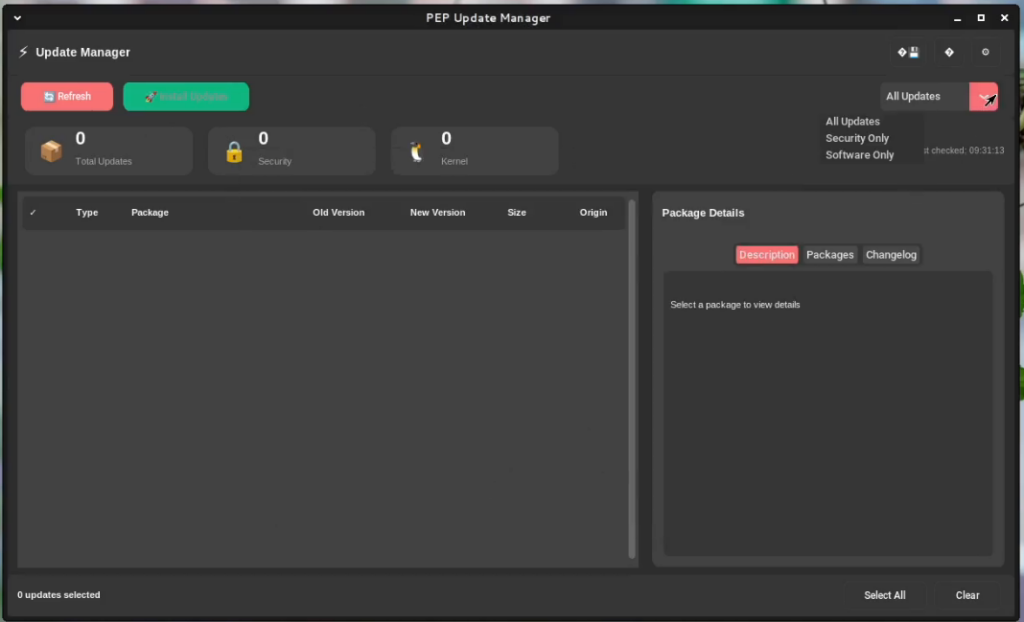The image size is (1024, 622).
Task: Switch to the Packages tab
Action: [x=830, y=255]
